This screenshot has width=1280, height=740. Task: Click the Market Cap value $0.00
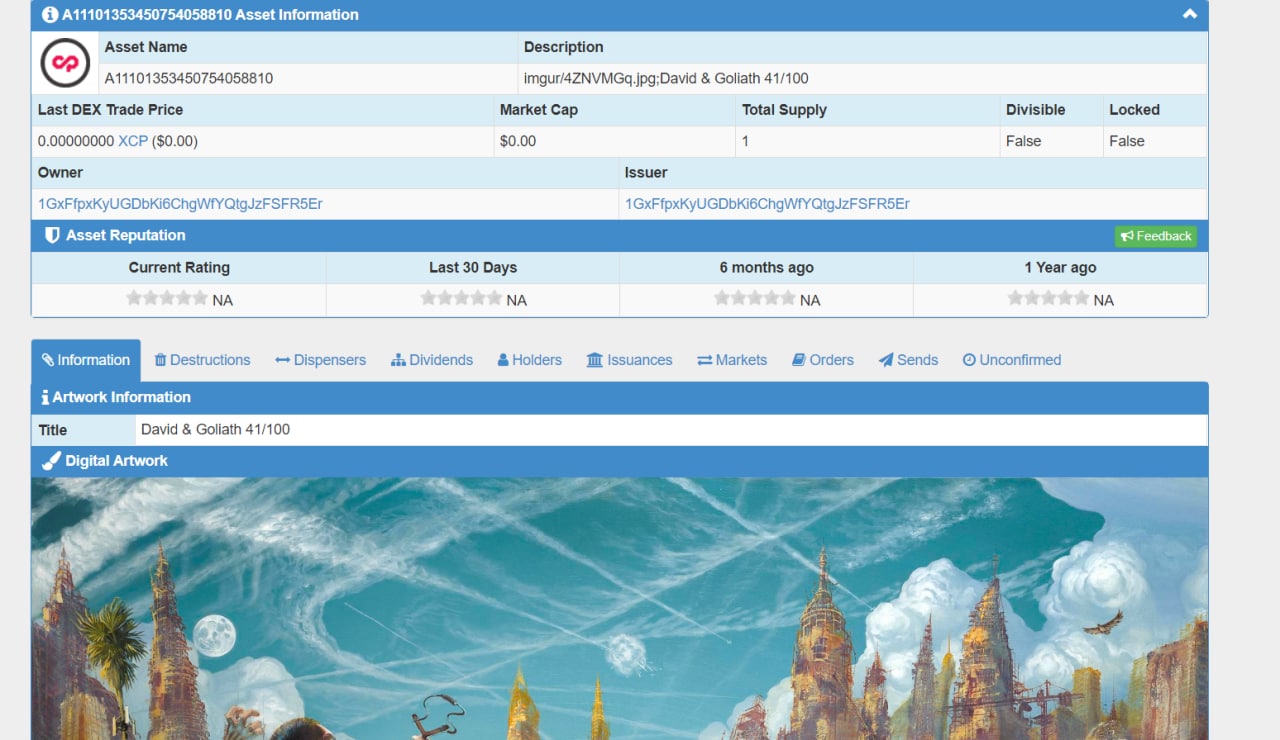tap(518, 141)
